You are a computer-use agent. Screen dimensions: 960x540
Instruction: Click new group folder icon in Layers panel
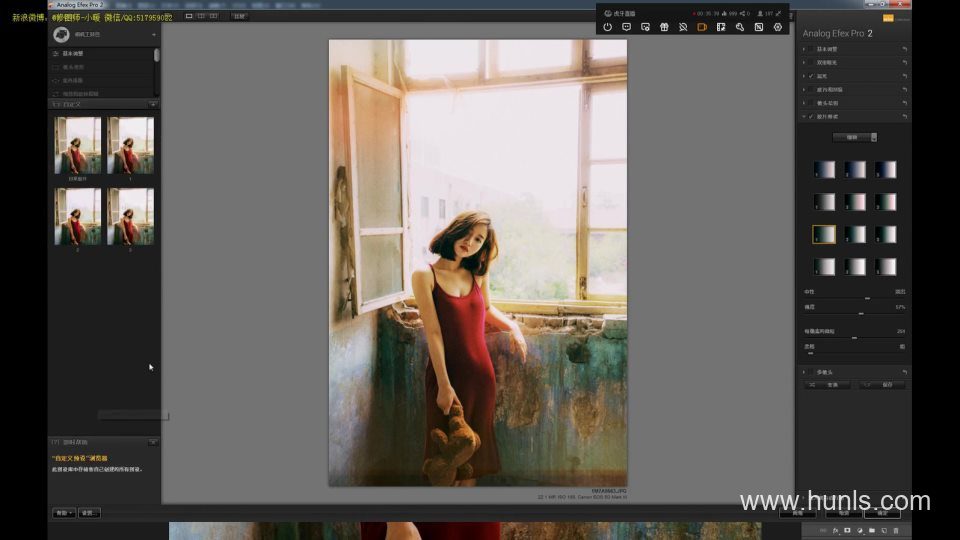tap(872, 531)
